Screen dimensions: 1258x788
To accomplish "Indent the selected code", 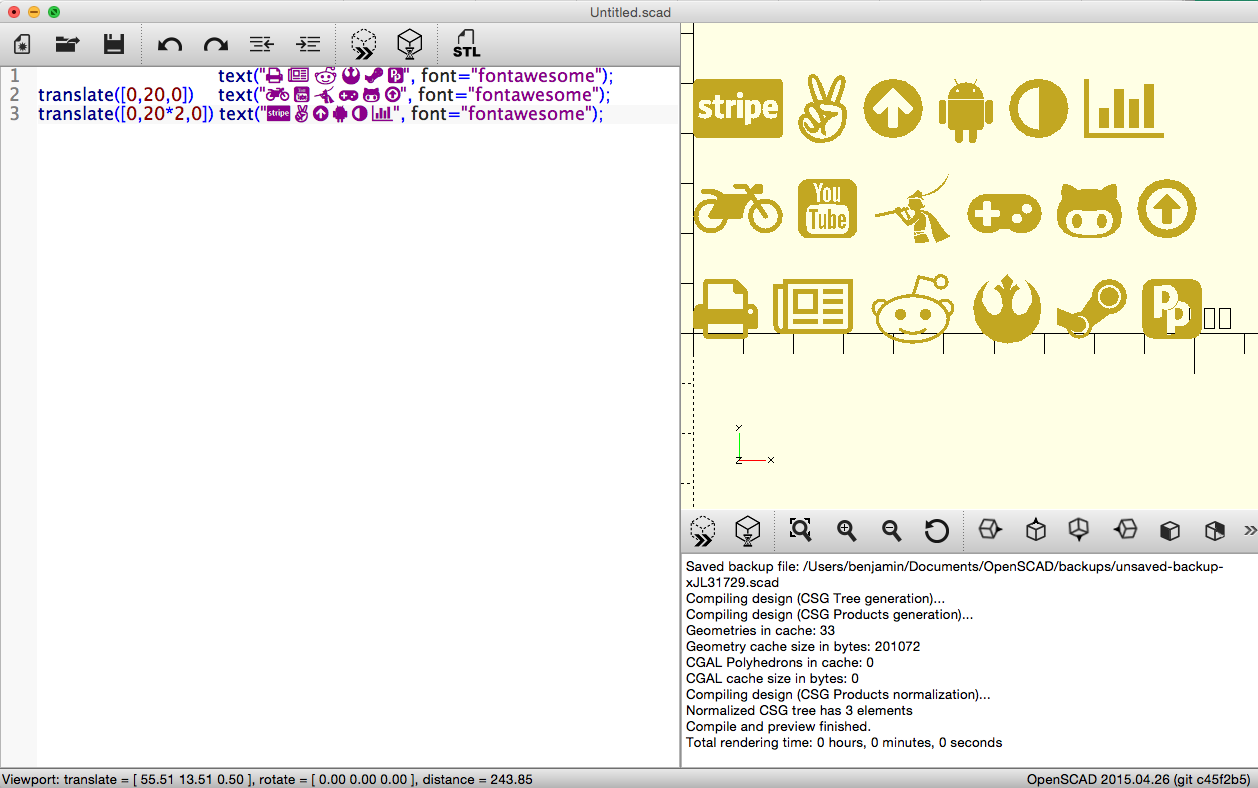I will tap(308, 44).
